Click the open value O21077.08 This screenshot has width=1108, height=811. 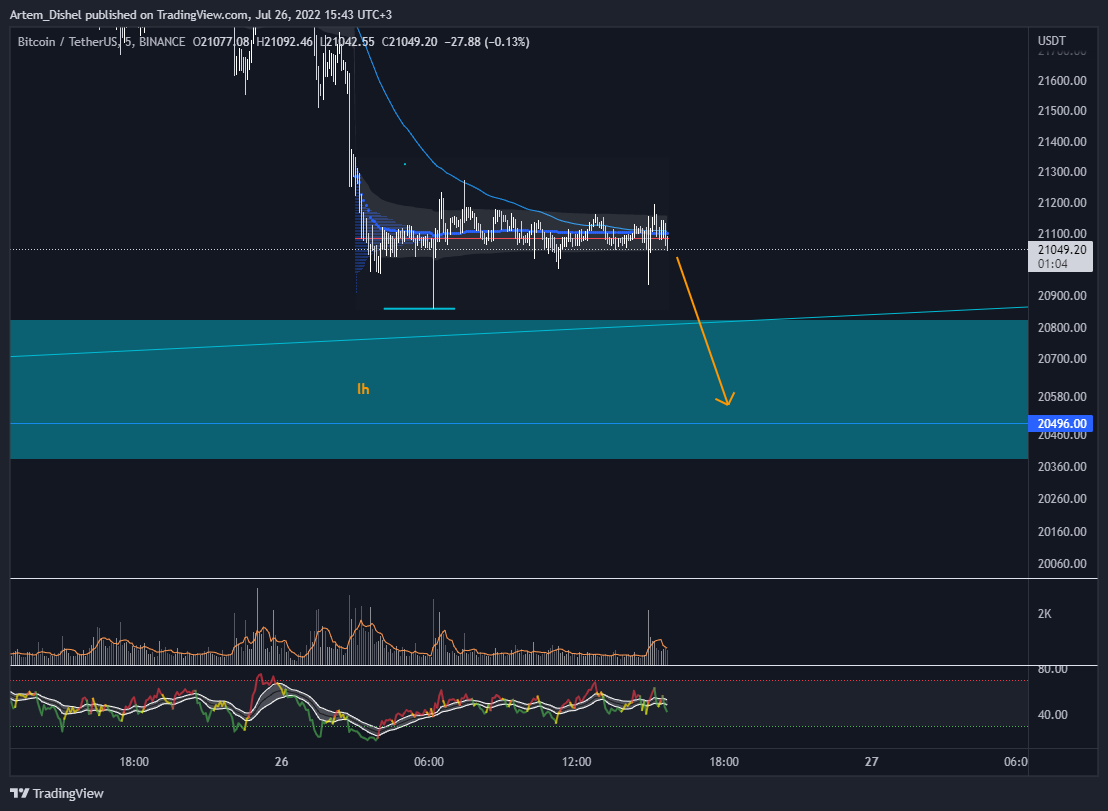[221, 42]
